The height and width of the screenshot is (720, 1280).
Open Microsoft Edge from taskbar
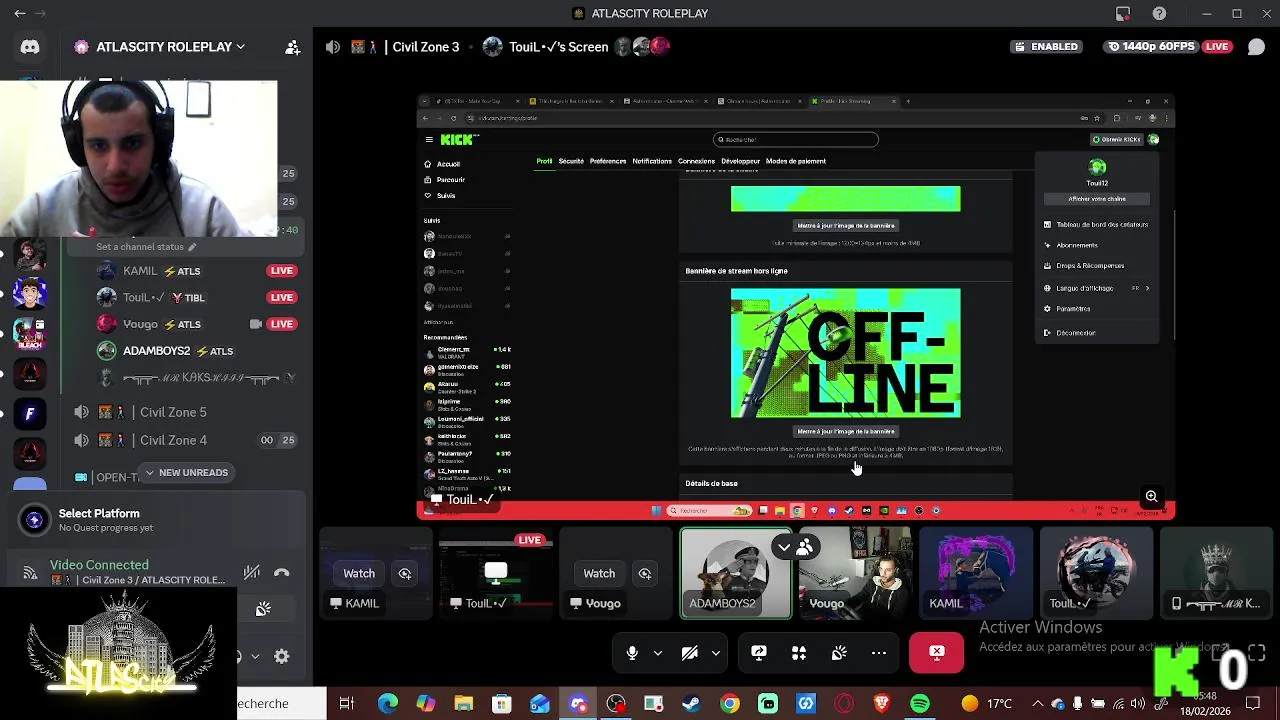click(388, 704)
